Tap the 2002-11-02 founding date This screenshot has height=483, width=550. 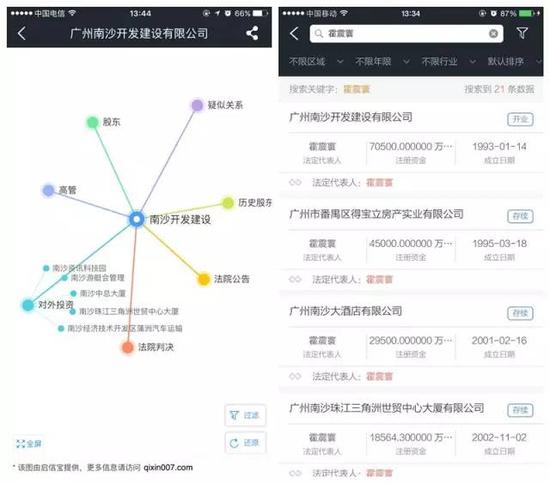(x=499, y=437)
